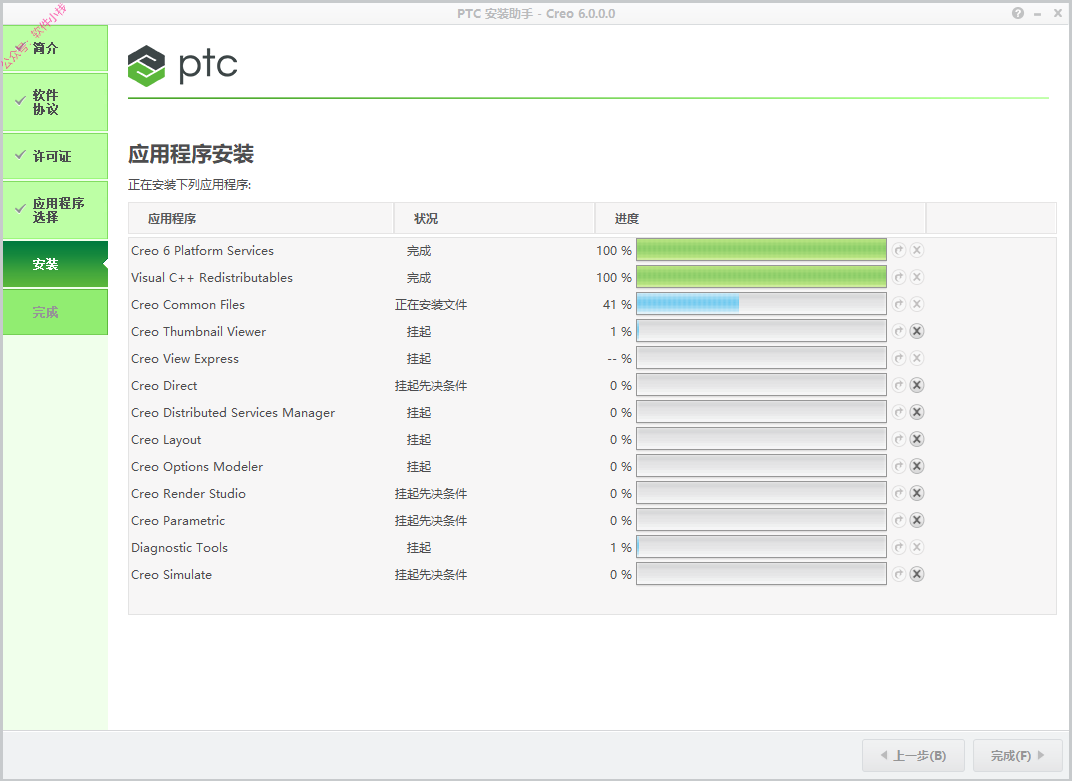This screenshot has height=781, width=1072.
Task: Select the Creo View Express name
Action: coord(185,359)
